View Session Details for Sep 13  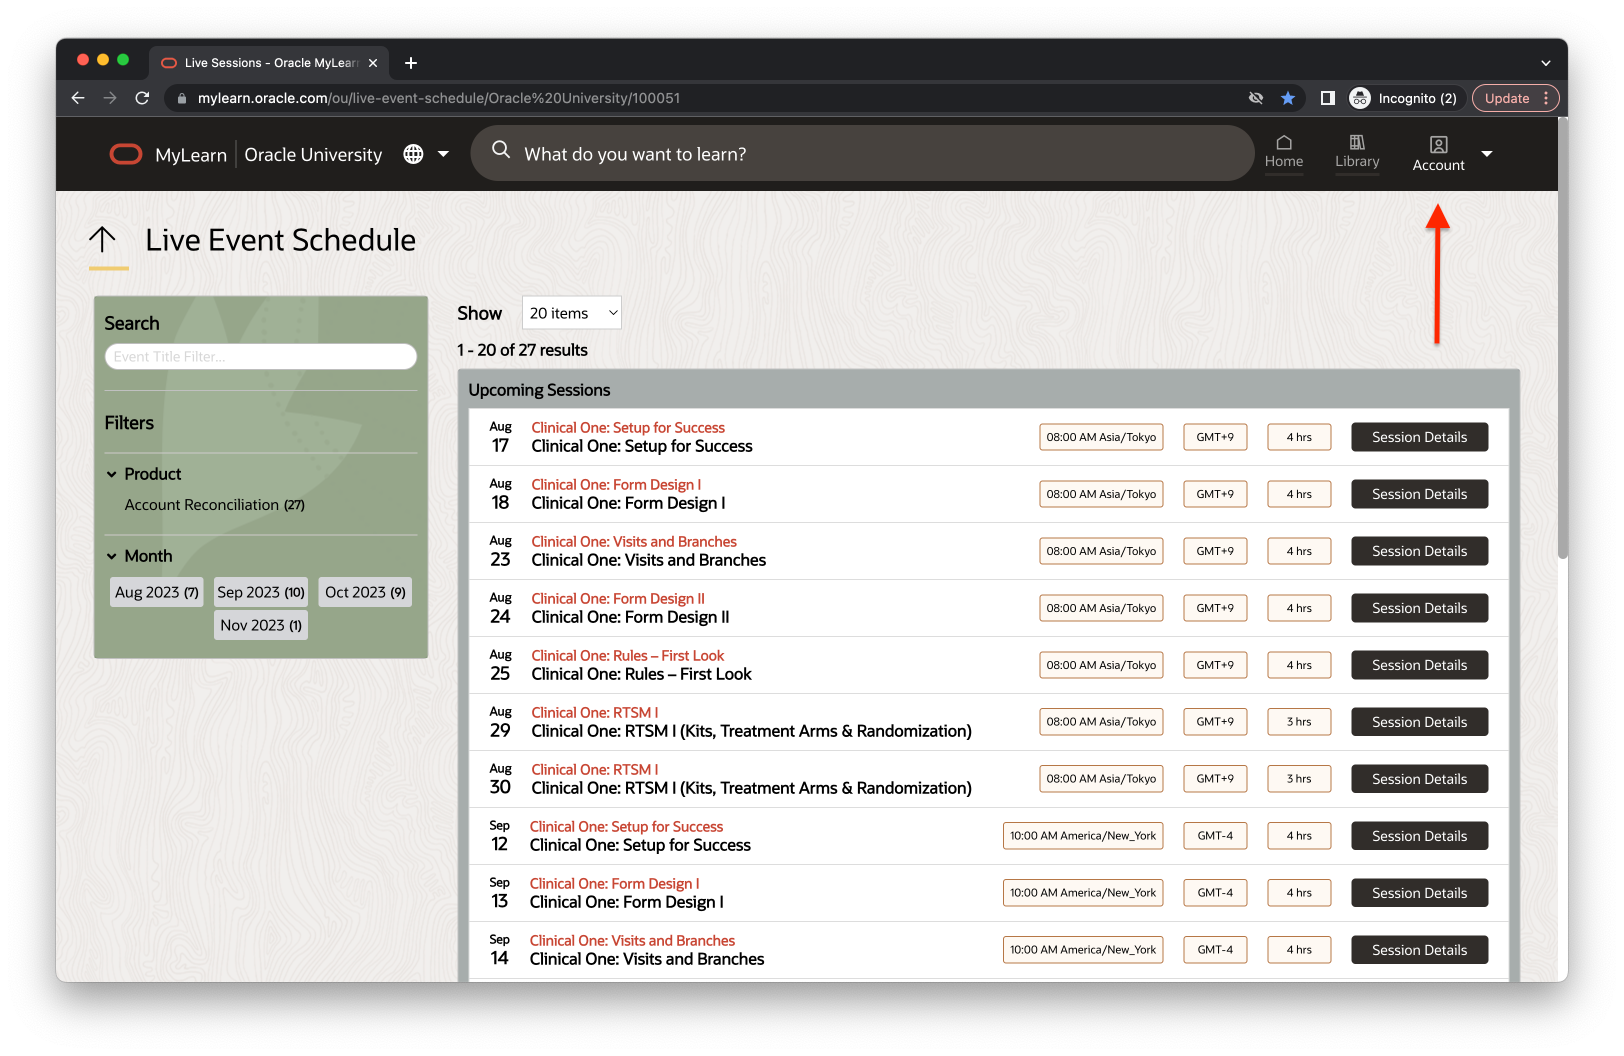pos(1419,893)
